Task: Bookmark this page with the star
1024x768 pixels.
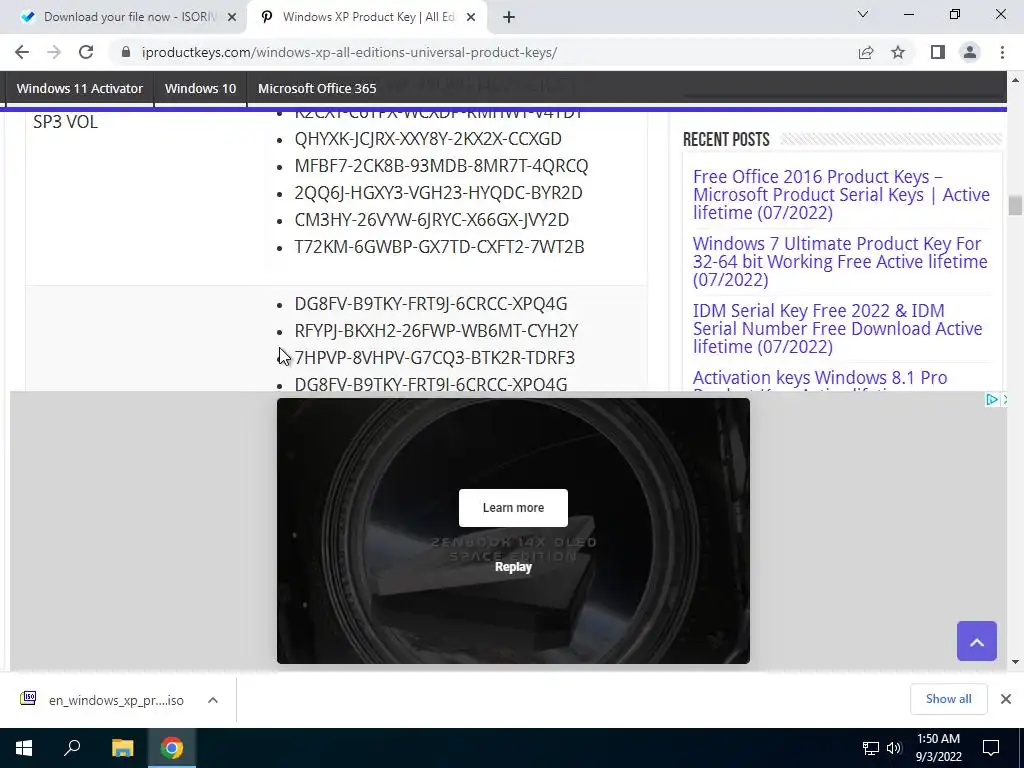Action: point(898,52)
